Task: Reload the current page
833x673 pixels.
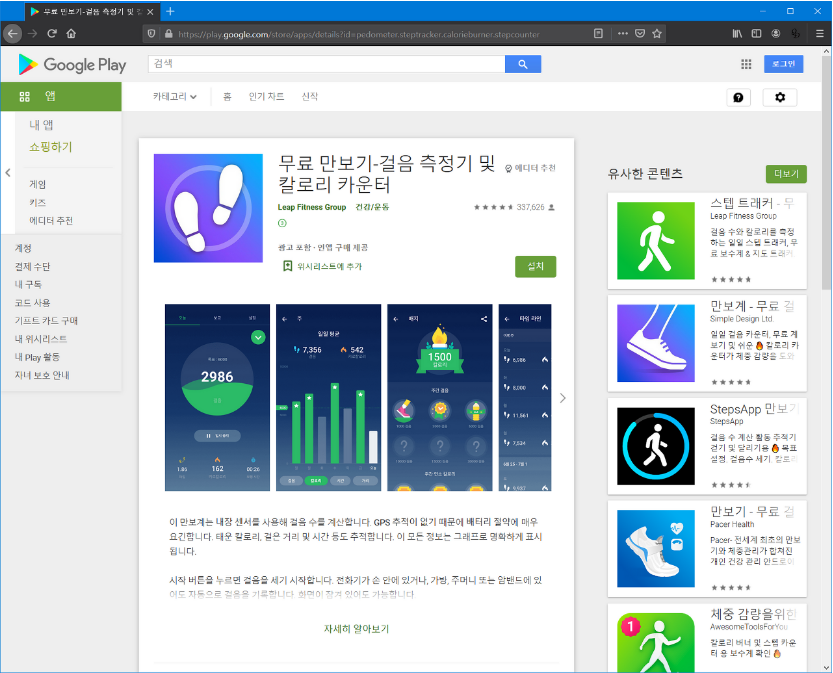Action: click(52, 33)
